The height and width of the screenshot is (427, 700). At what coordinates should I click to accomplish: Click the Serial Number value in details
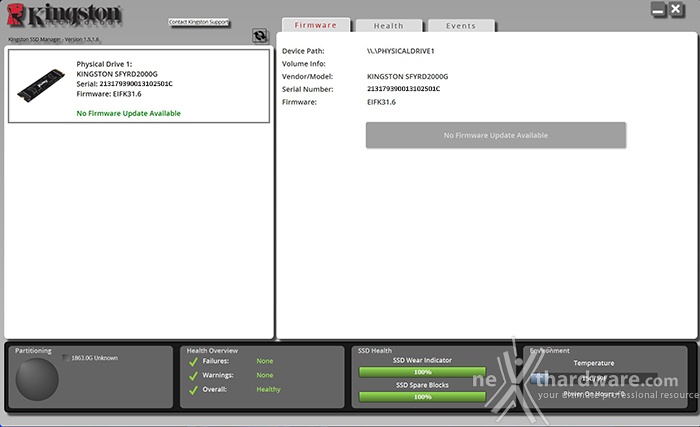point(404,89)
